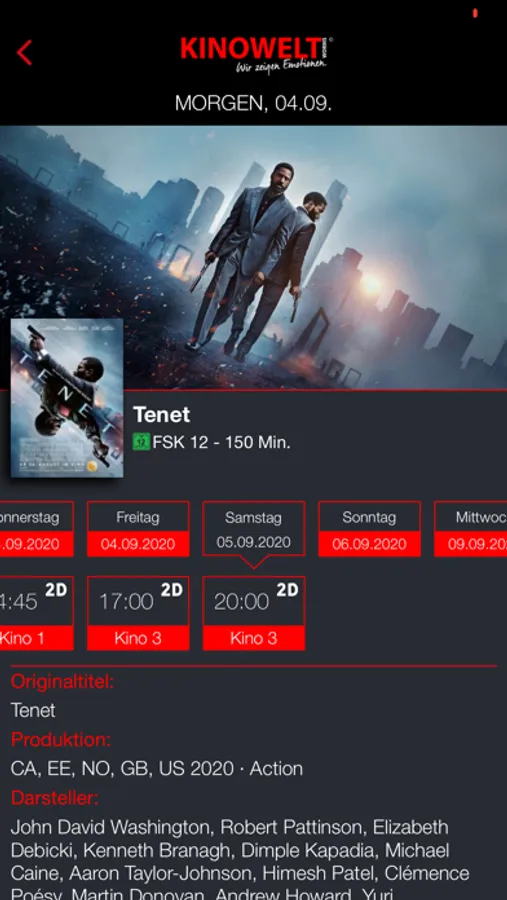
Task: Select the Freitag 04.09.2020 tab
Action: click(x=138, y=529)
